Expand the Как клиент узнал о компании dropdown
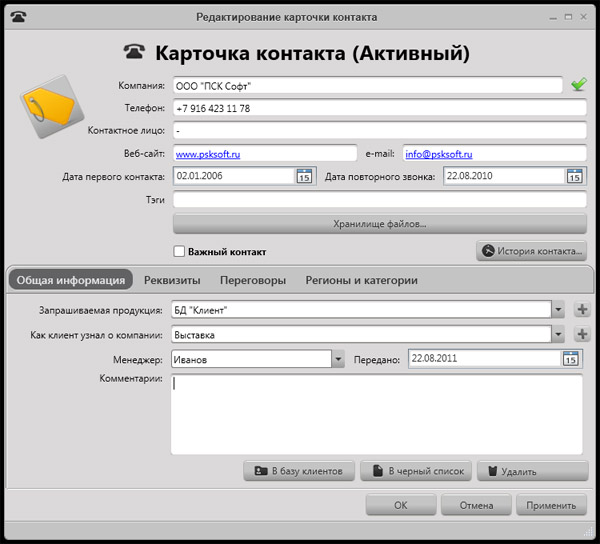 (x=558, y=334)
